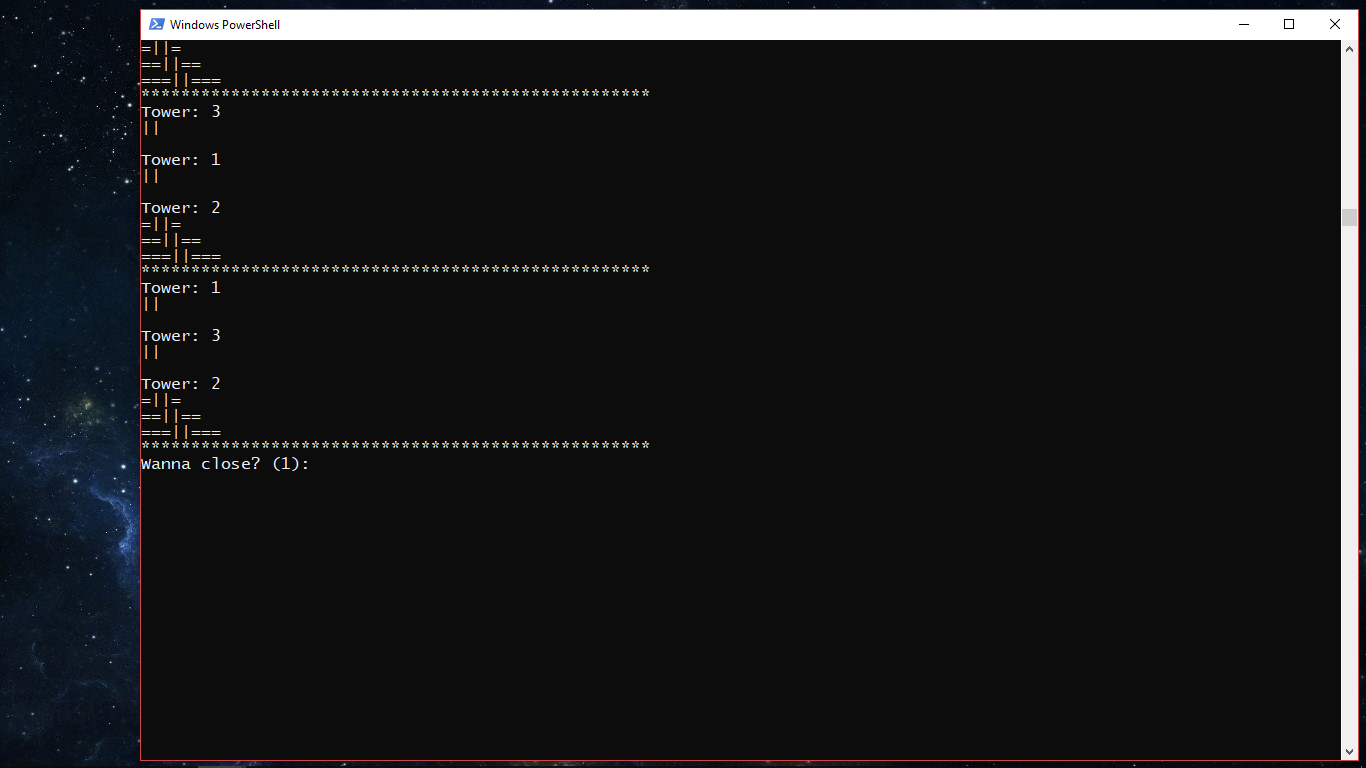Click the topmost "Tower: 3" line

pos(181,111)
